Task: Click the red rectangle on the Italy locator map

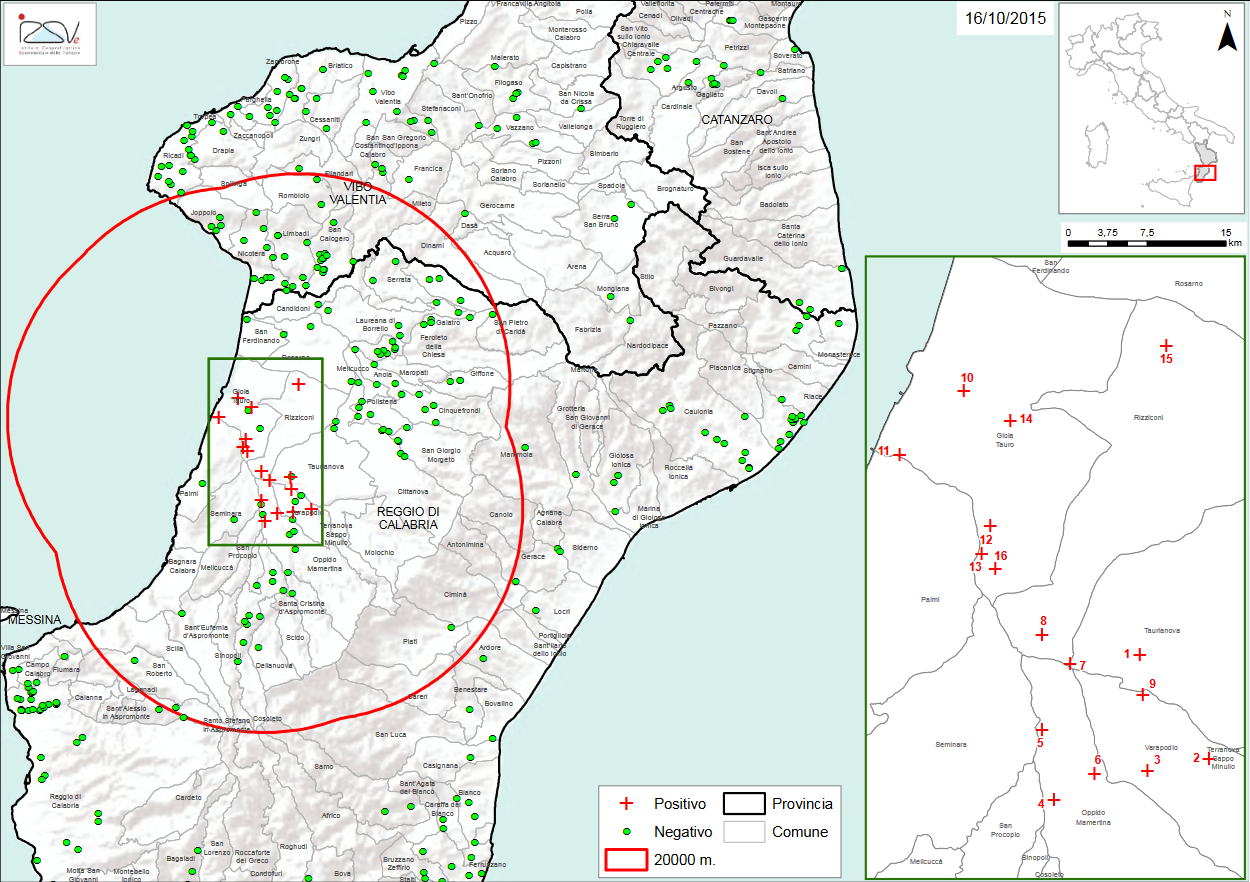Action: 1205,173
